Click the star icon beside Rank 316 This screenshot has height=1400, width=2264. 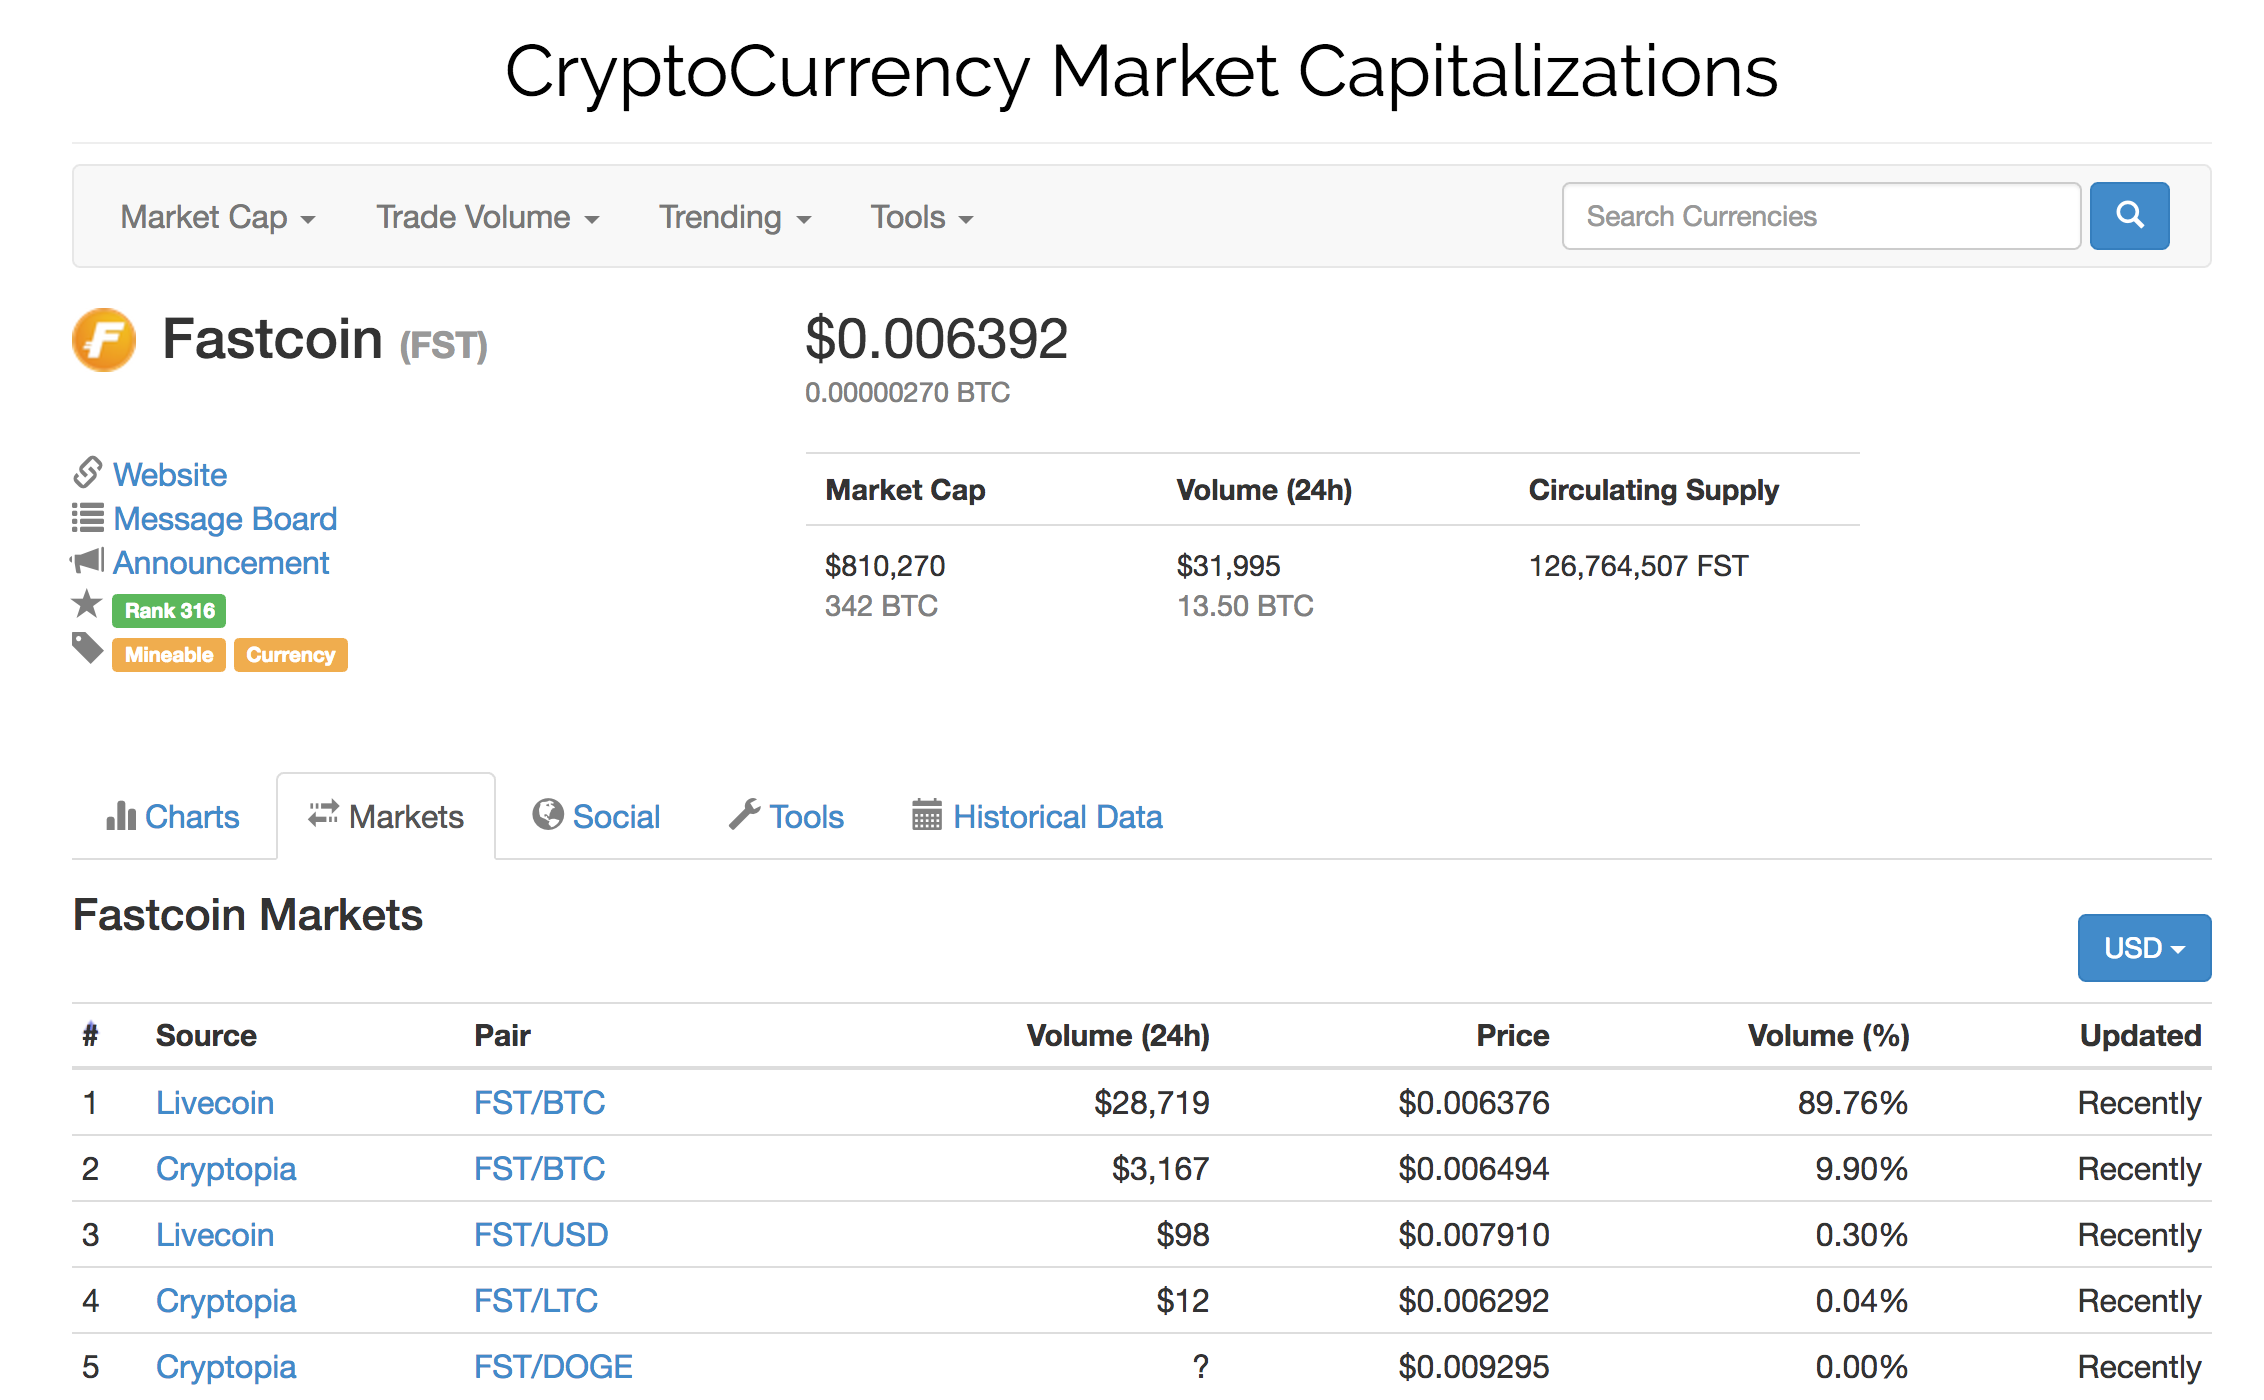point(87,604)
